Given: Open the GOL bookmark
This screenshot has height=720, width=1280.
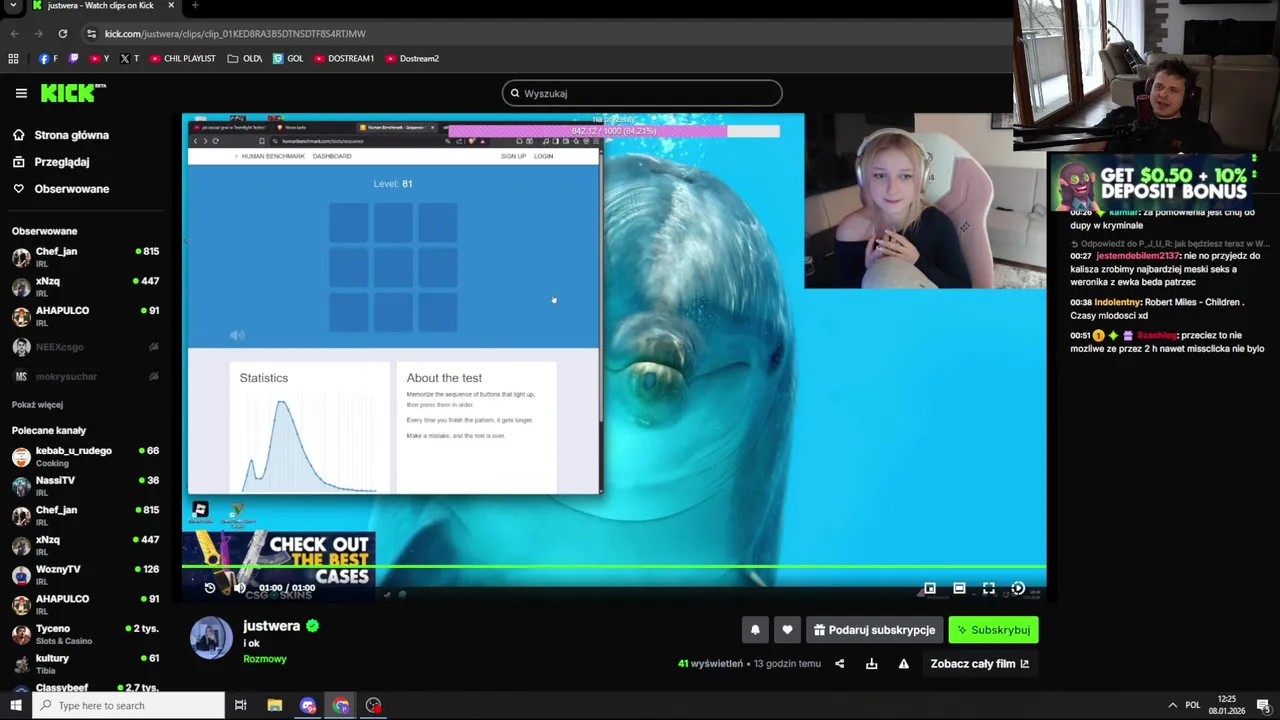Looking at the screenshot, I should [288, 59].
